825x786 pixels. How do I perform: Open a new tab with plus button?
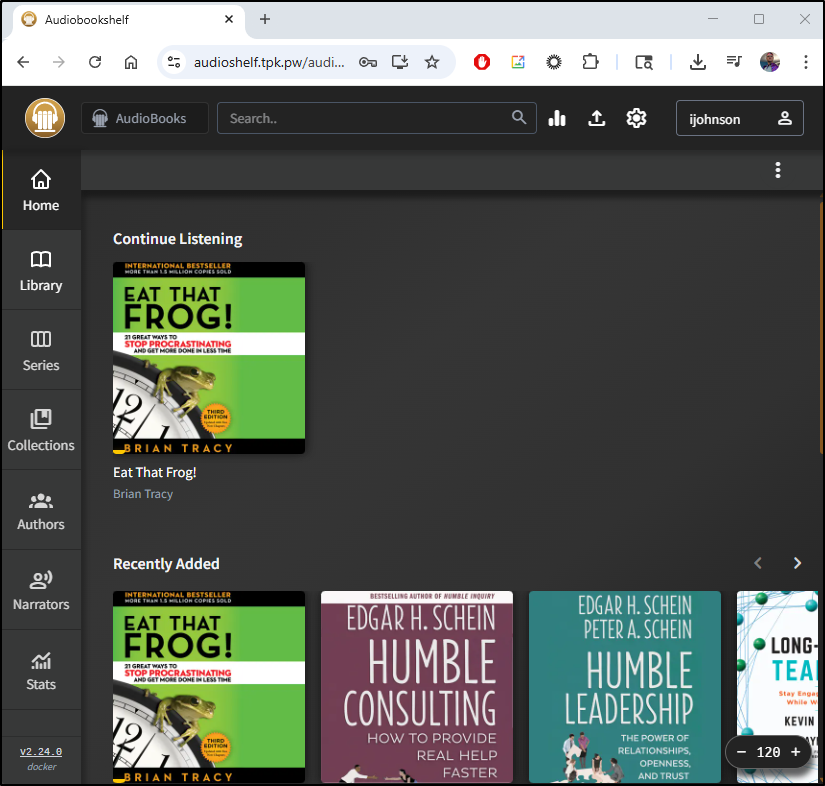coord(265,19)
